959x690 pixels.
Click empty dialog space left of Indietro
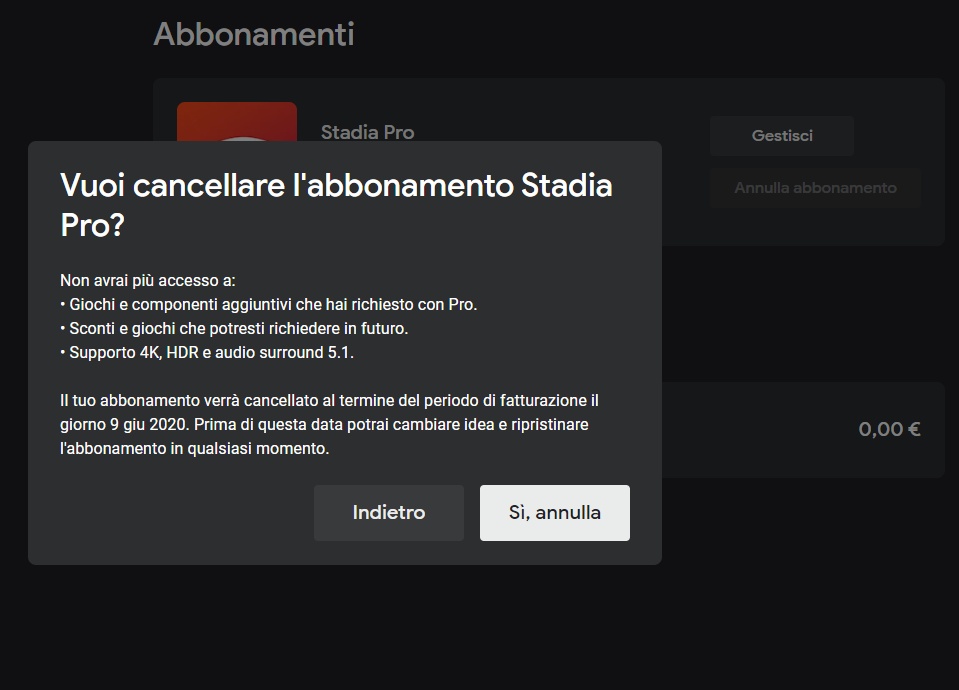[177, 513]
